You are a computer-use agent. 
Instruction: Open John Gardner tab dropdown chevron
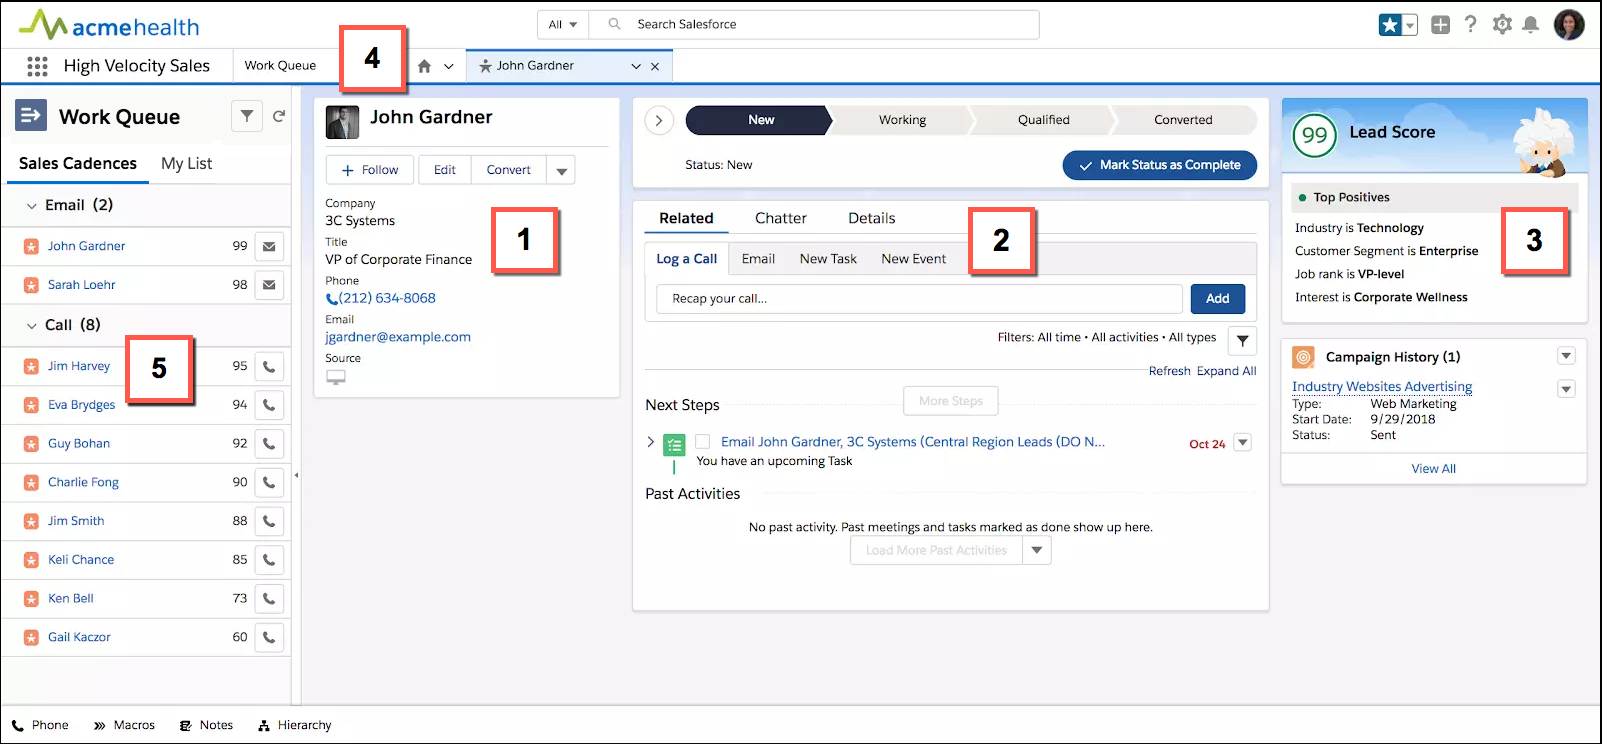point(636,66)
